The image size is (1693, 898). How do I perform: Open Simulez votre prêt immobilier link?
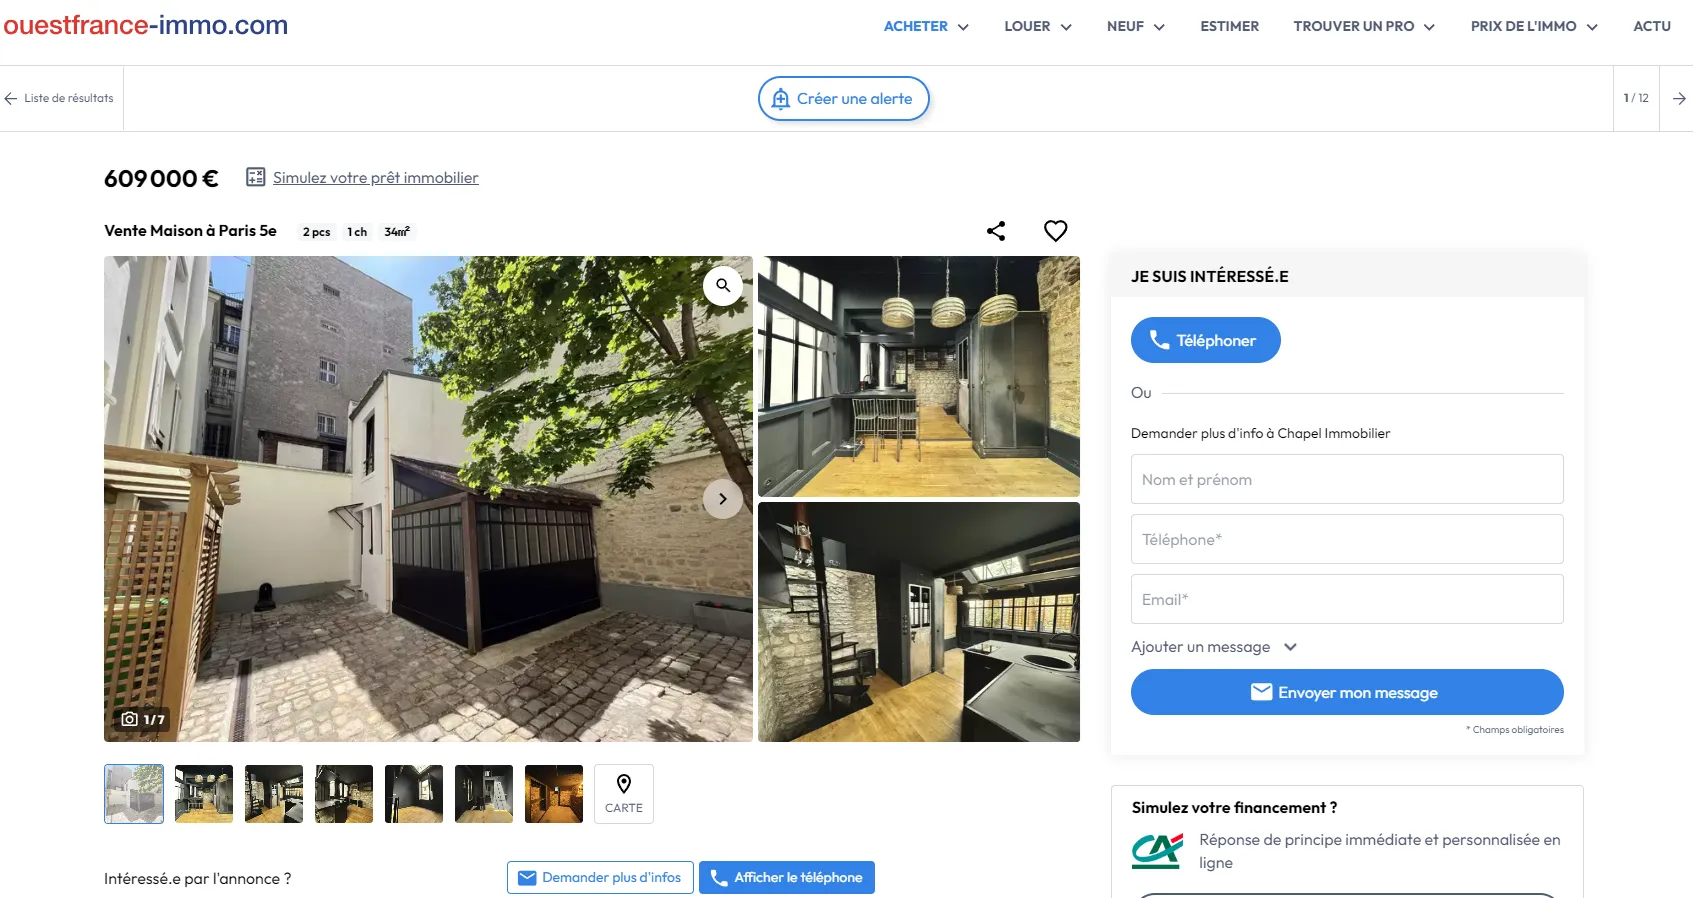click(376, 178)
